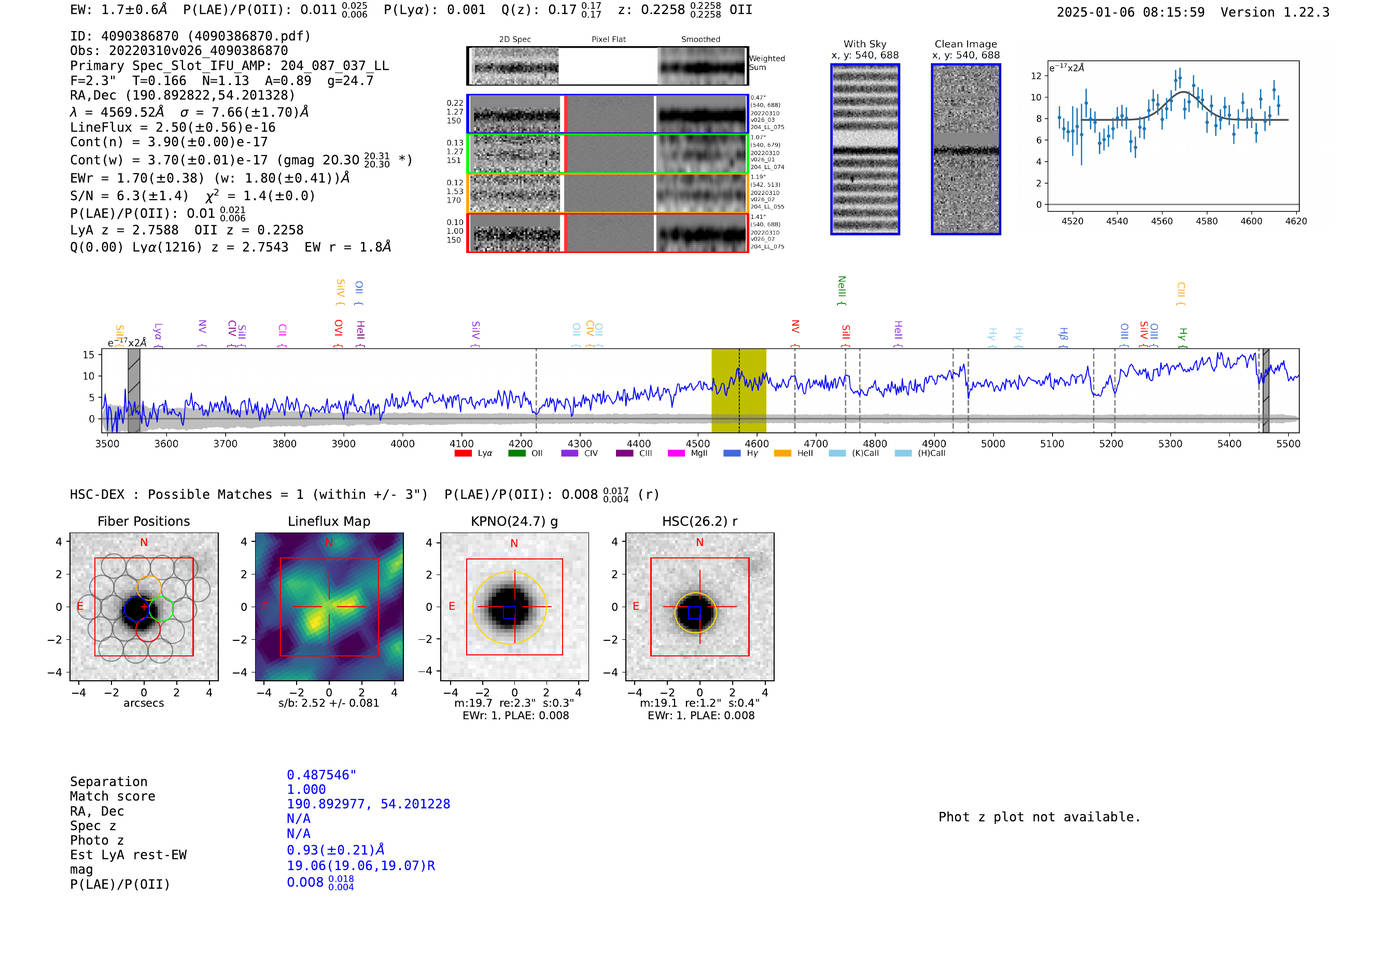Open the Gaussian emission line fit plot
The image size is (1400, 953).
[1172, 136]
